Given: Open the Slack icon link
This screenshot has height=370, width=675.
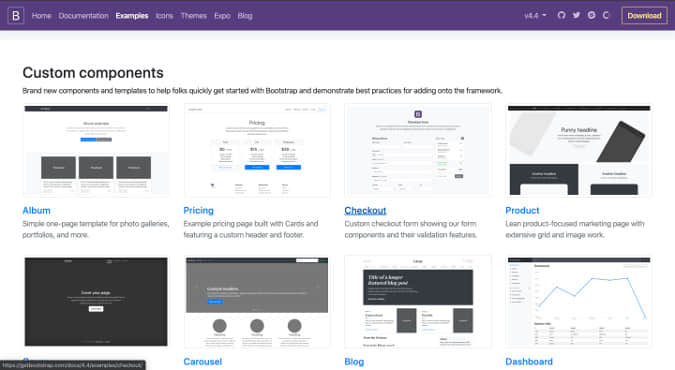Looking at the screenshot, I should click(591, 16).
